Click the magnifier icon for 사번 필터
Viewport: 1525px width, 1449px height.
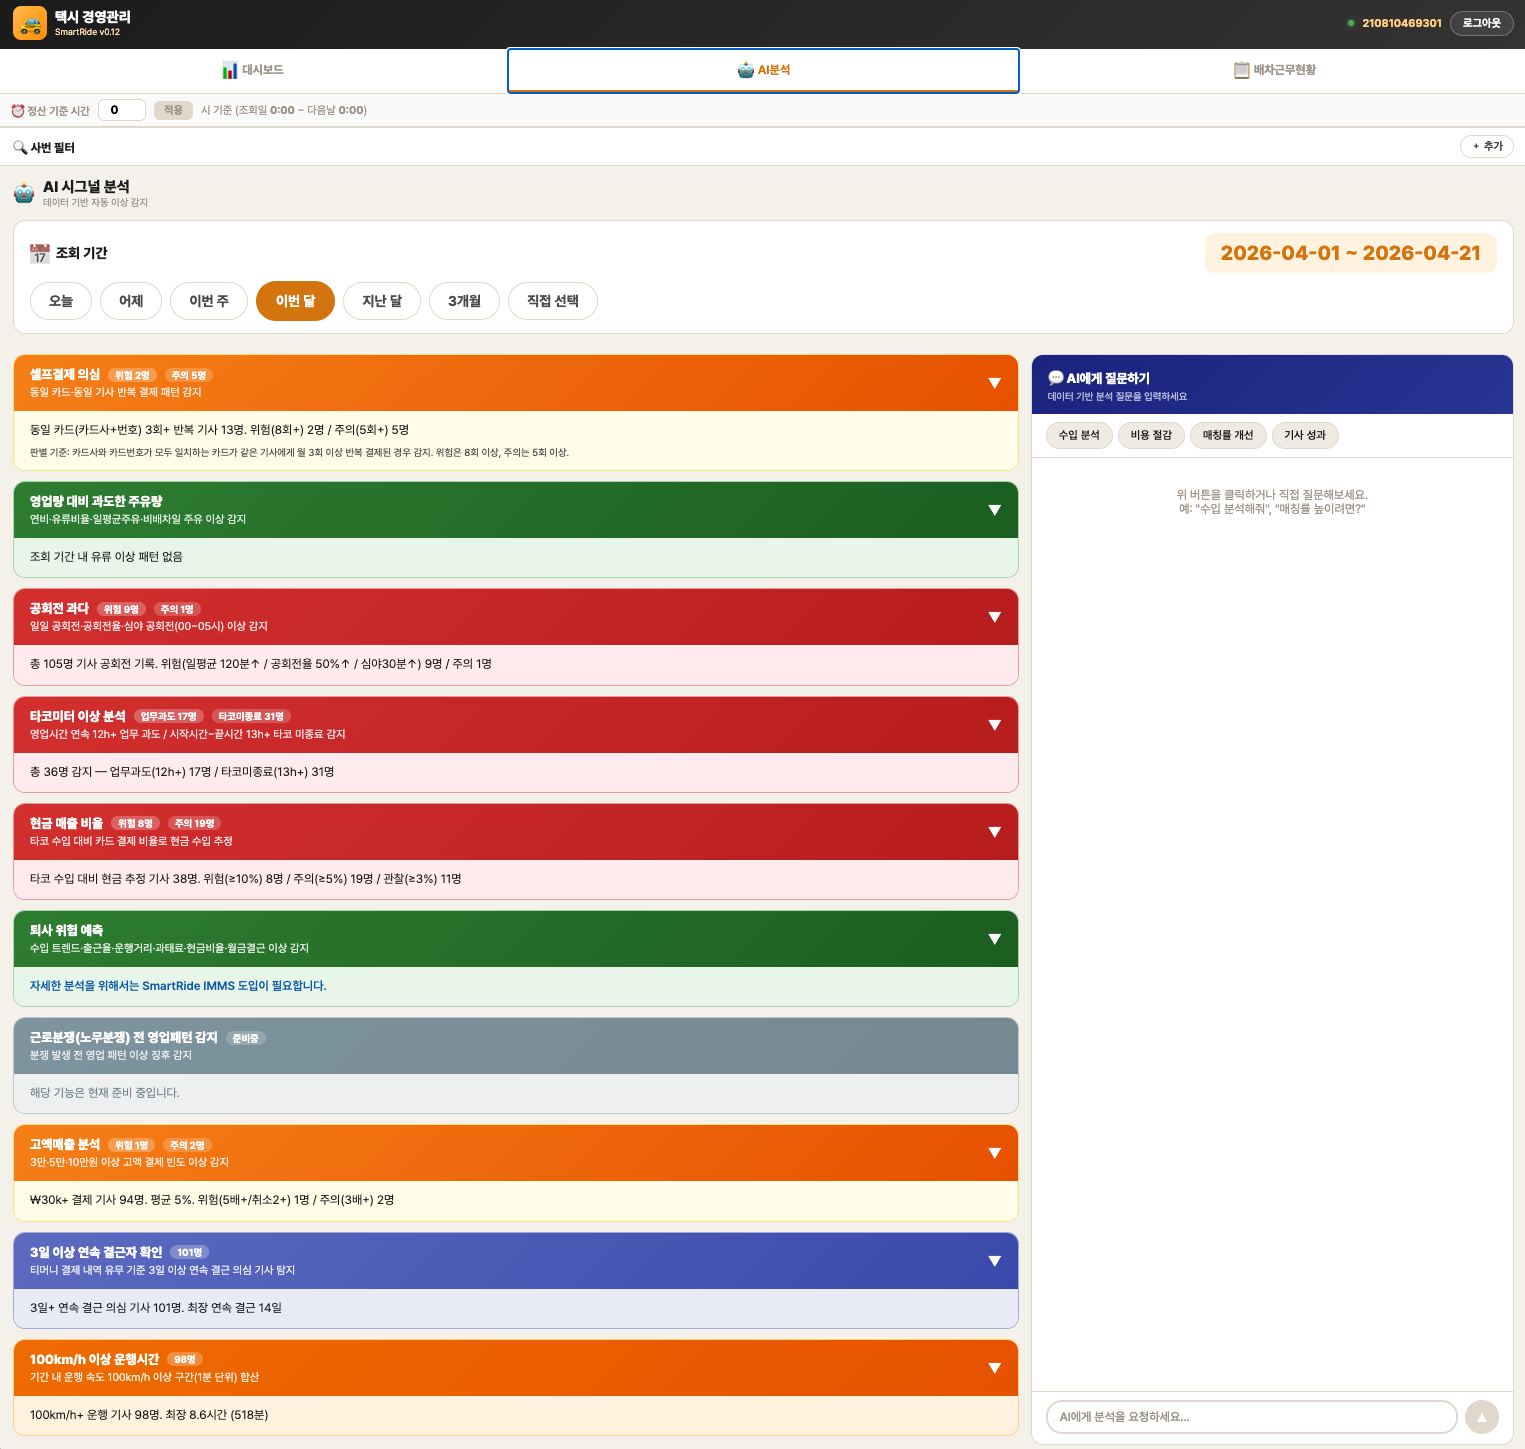(x=20, y=148)
